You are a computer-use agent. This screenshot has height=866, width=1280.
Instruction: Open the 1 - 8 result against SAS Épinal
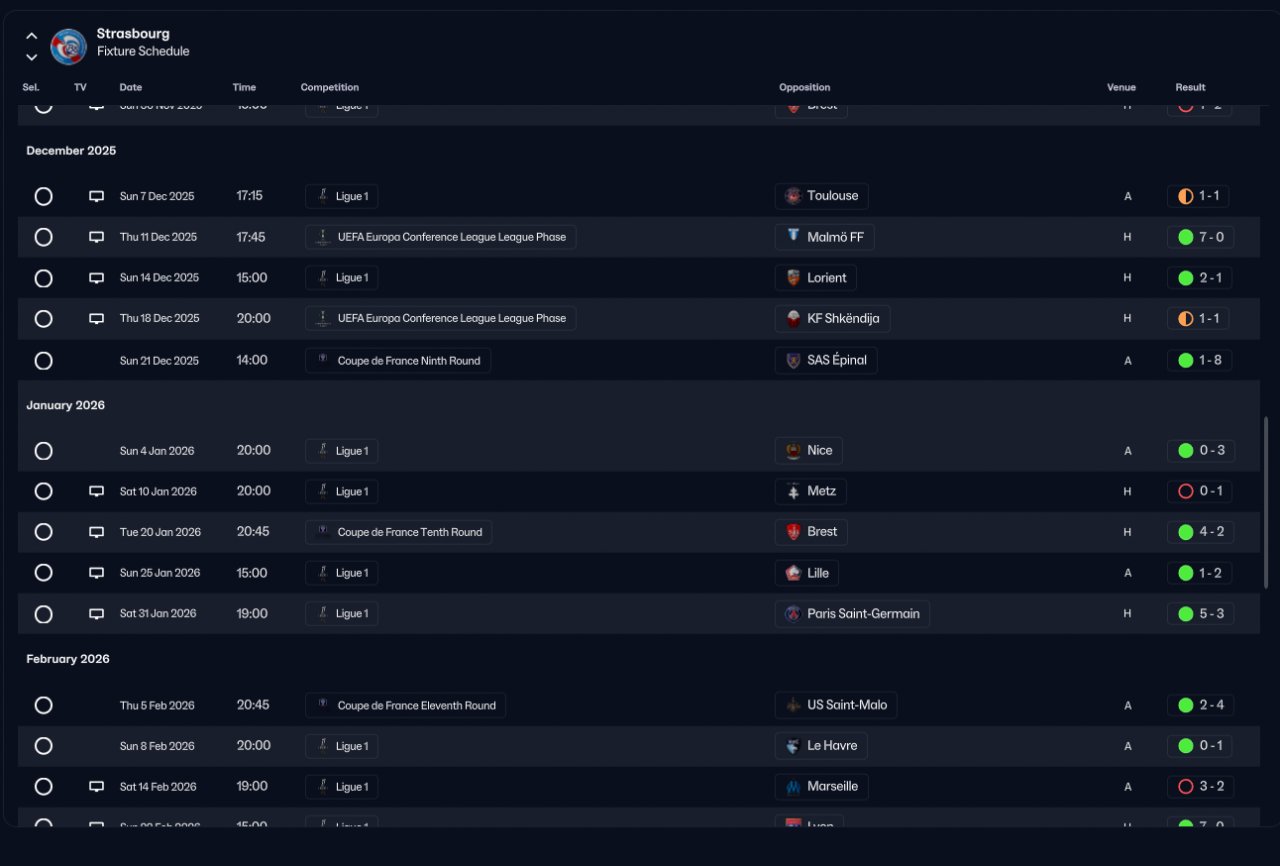(x=1200, y=360)
